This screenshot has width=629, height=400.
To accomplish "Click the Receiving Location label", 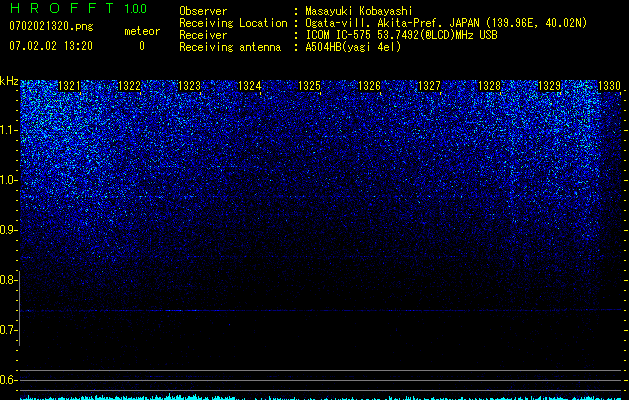I will click(x=233, y=23).
